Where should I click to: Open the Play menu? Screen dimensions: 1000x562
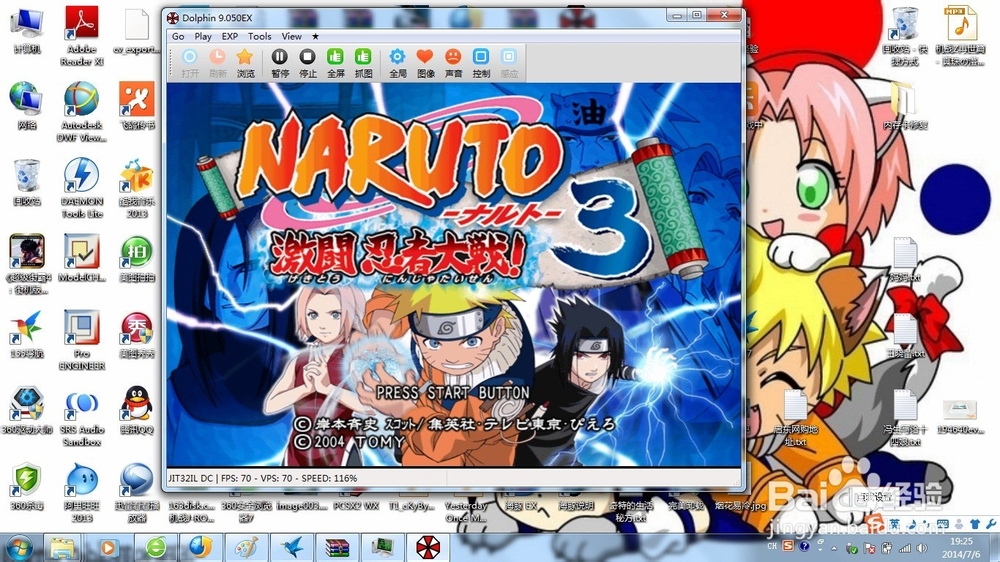[x=203, y=36]
